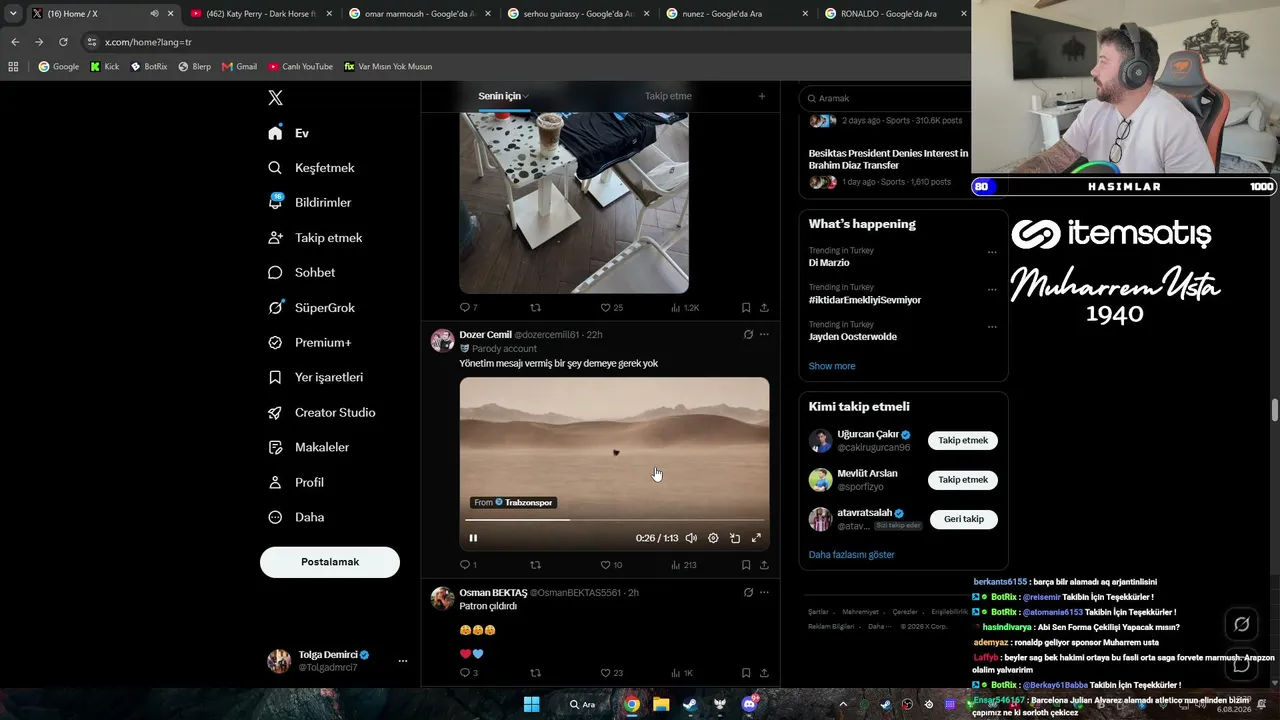Click Geri takip for atavratsalah

click(x=964, y=519)
